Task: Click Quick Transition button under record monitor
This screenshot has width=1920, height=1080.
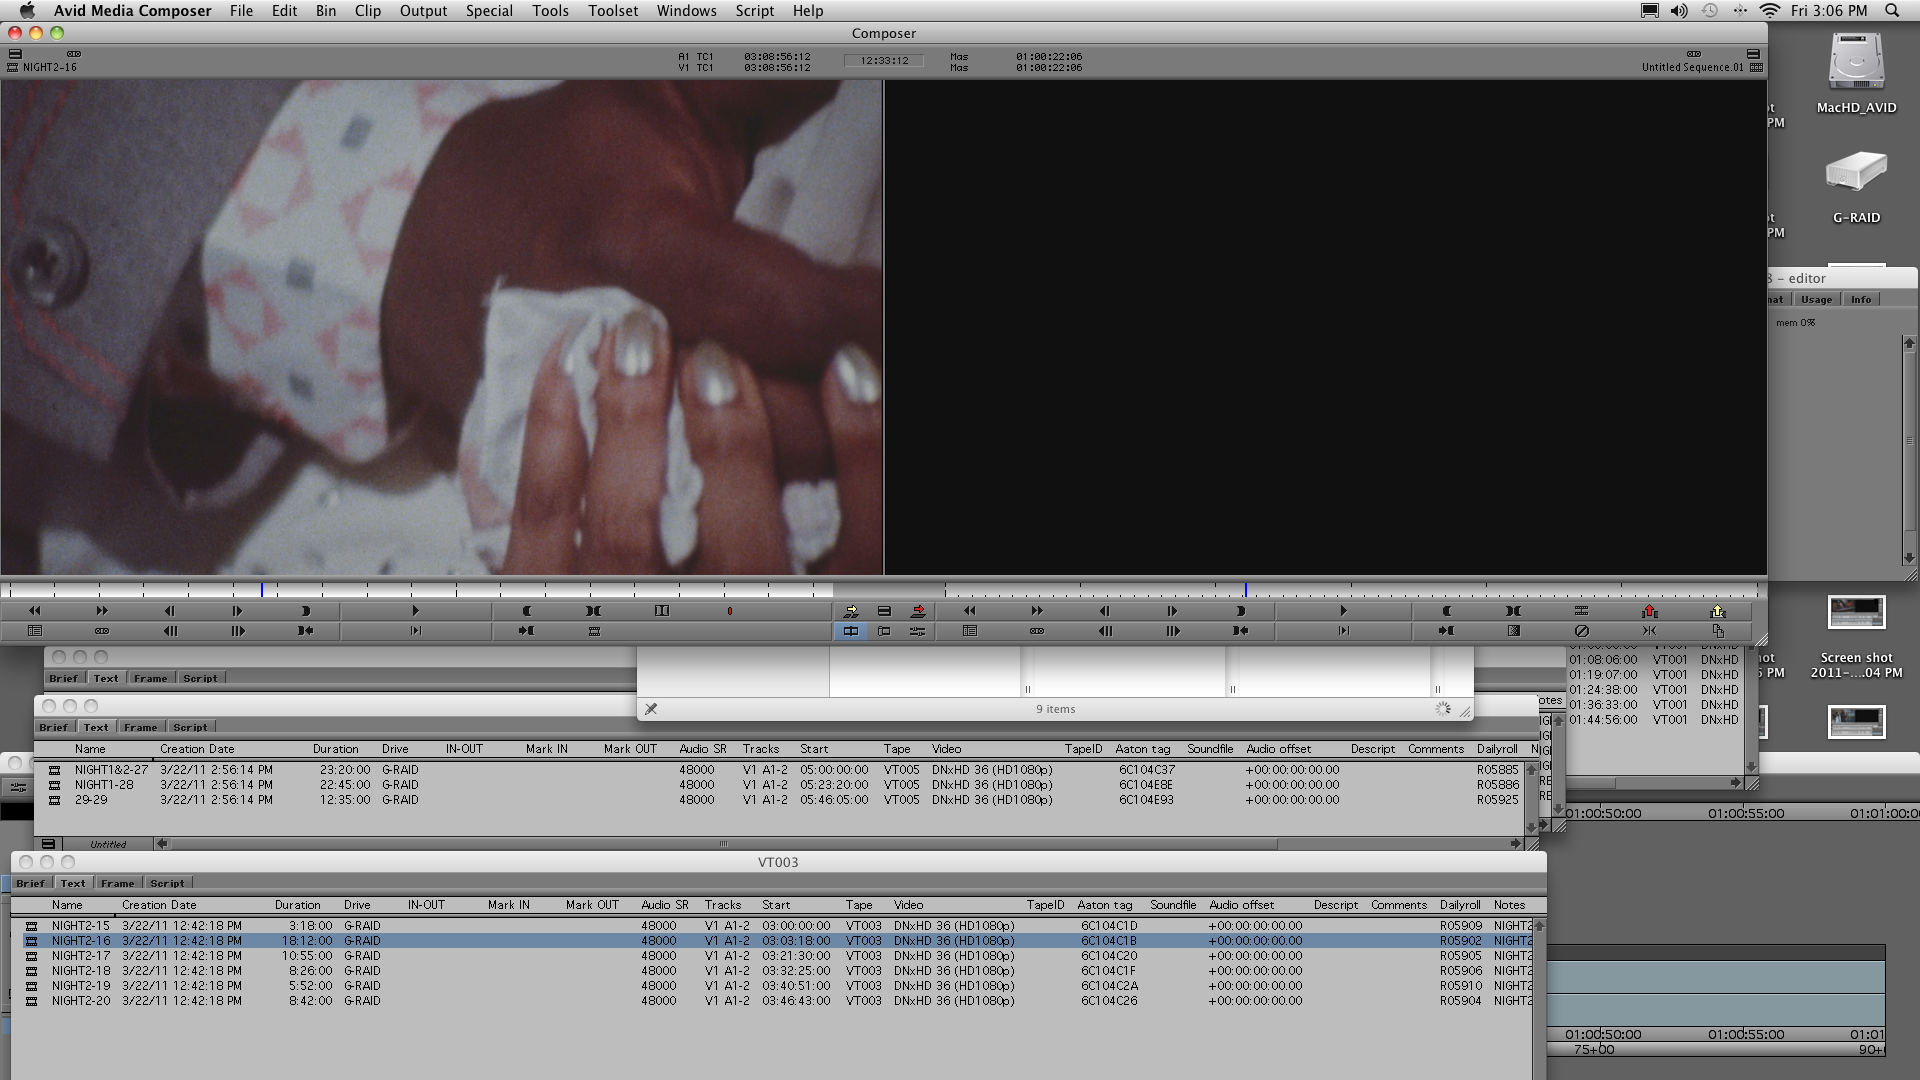Action: coord(1513,631)
